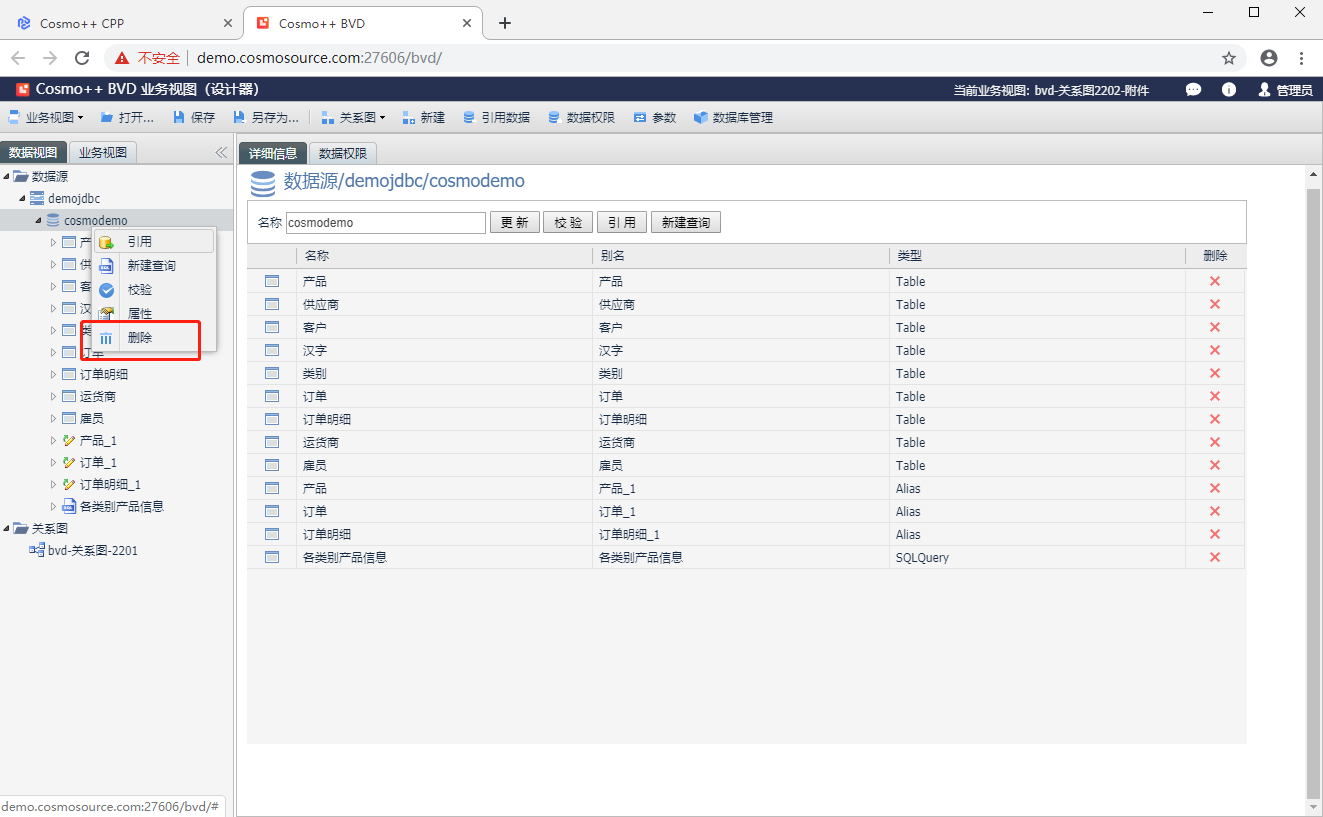This screenshot has height=817, width=1323.
Task: Open the 业务视图 toolbar dropdown
Action: click(46, 117)
